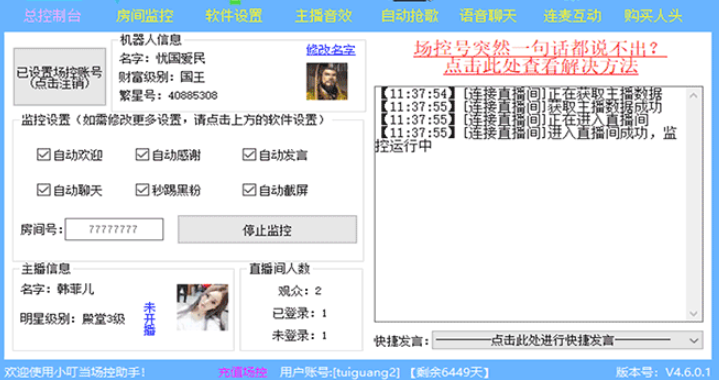Viewport: 719px width, 380px height.
Task: Click the log scrollbar up arrow
Action: pyautogui.click(x=693, y=96)
